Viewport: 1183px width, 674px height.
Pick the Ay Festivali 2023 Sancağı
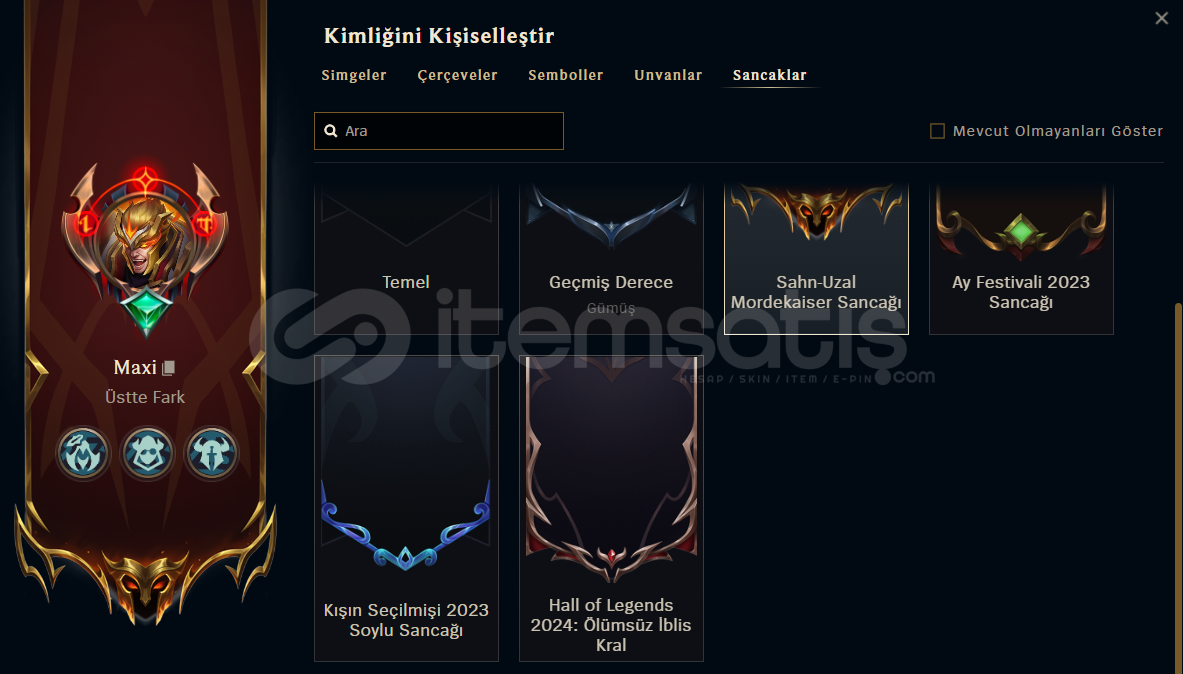1021,259
